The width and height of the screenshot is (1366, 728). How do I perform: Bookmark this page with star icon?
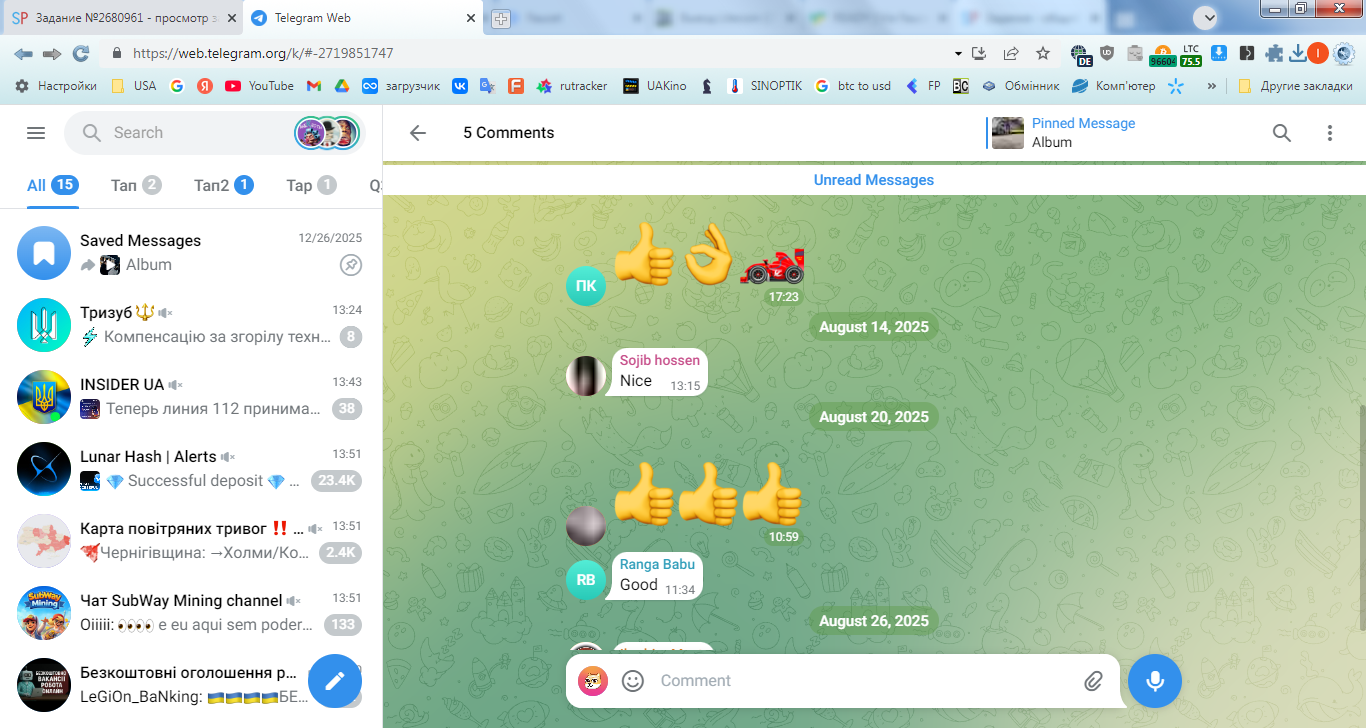(1043, 54)
